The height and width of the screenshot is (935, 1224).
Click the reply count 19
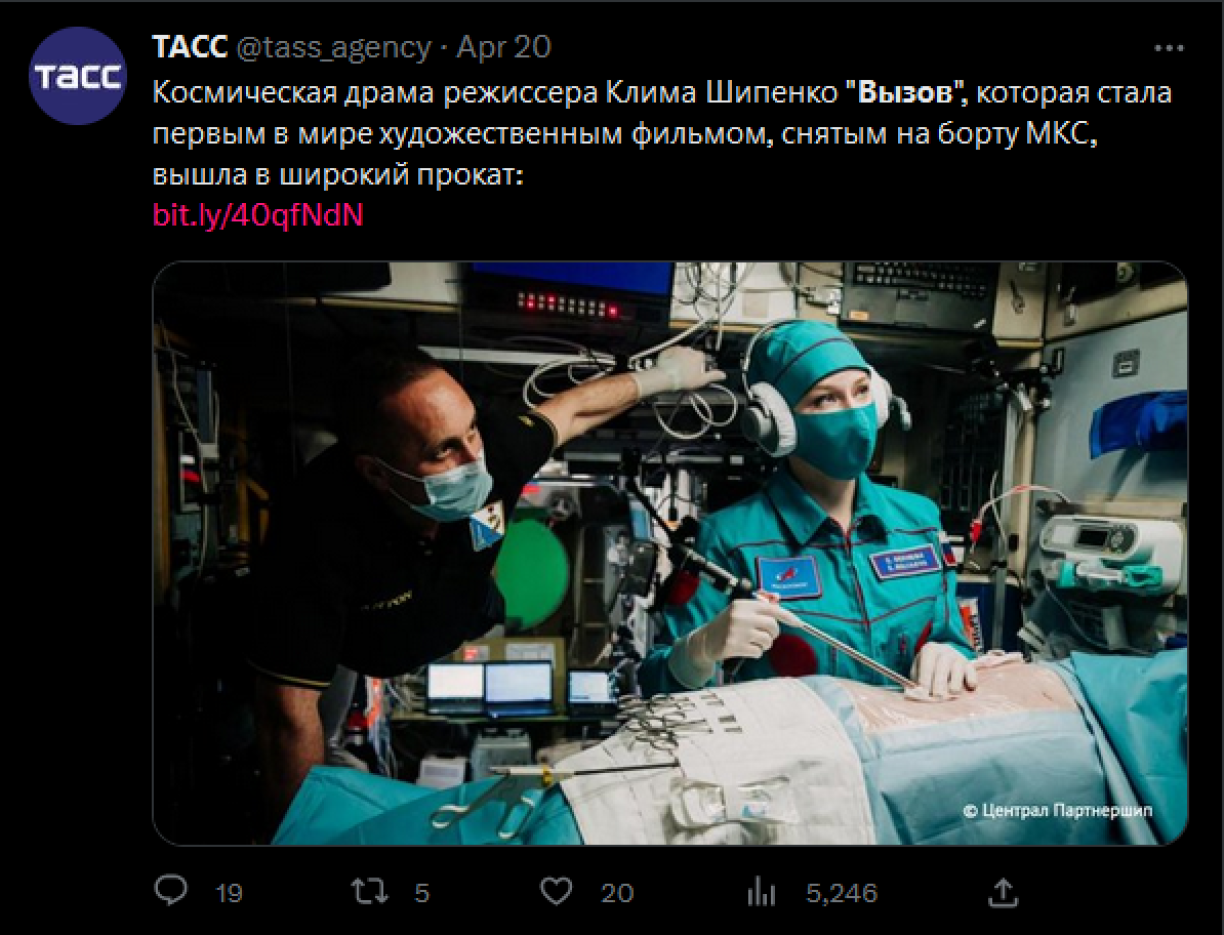(229, 893)
